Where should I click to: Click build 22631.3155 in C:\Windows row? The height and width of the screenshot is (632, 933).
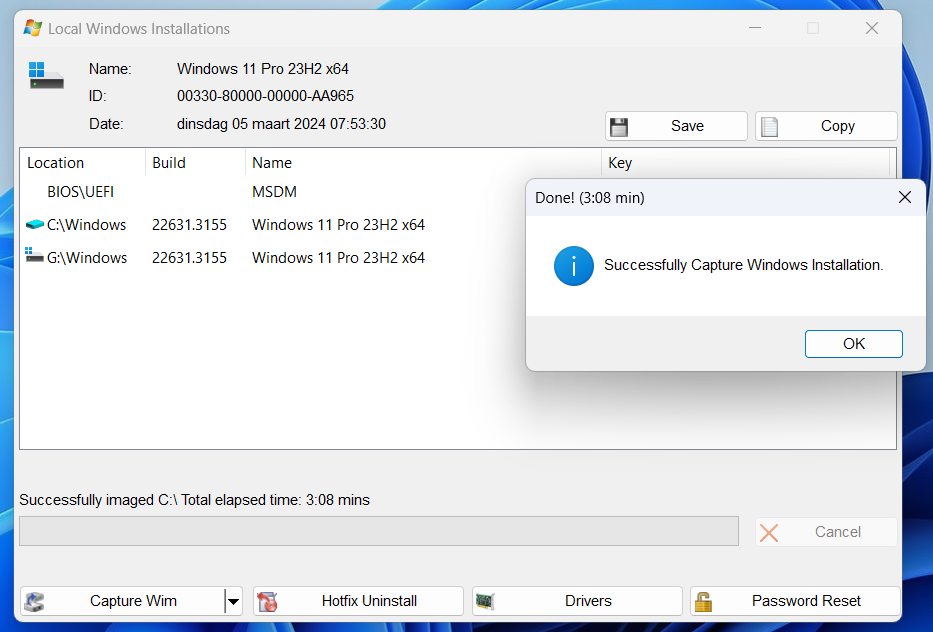(x=189, y=225)
